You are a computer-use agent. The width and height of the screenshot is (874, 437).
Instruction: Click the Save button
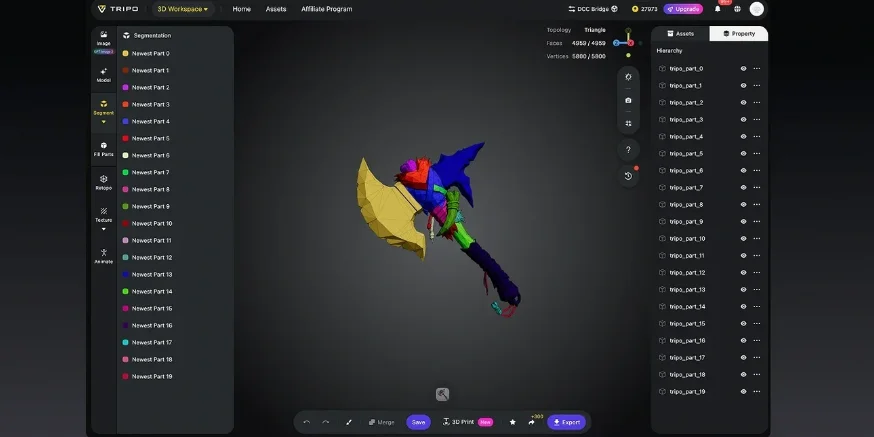click(x=418, y=422)
